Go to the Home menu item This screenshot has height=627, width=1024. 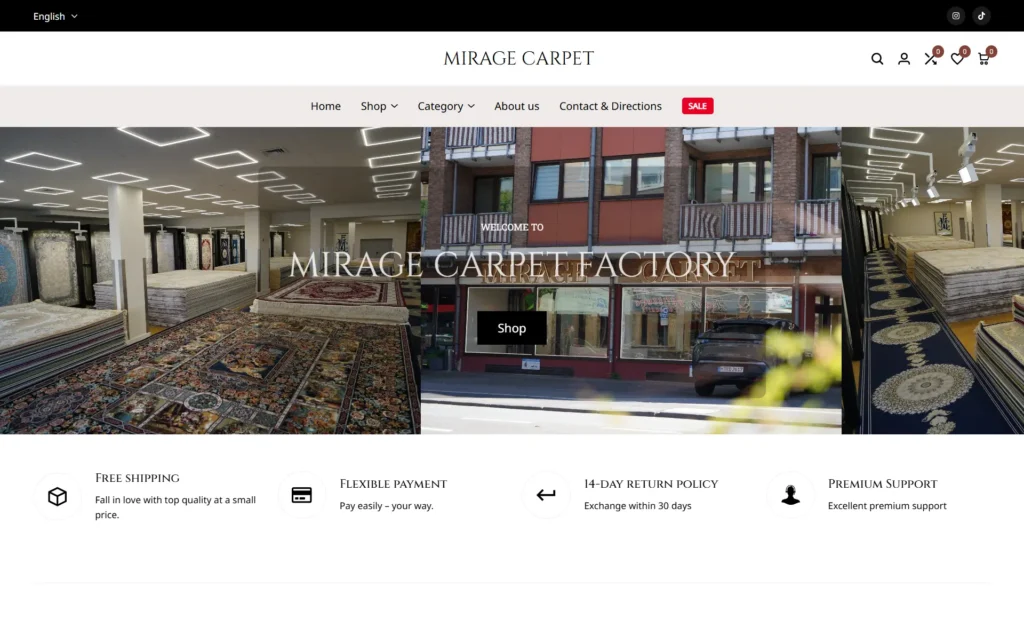[325, 106]
